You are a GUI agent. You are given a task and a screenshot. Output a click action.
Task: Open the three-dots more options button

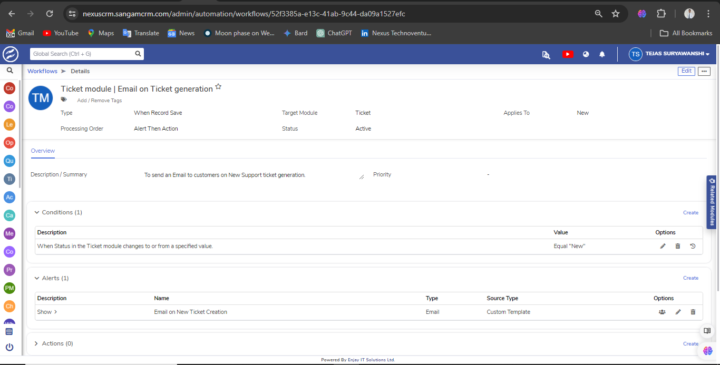tap(704, 71)
